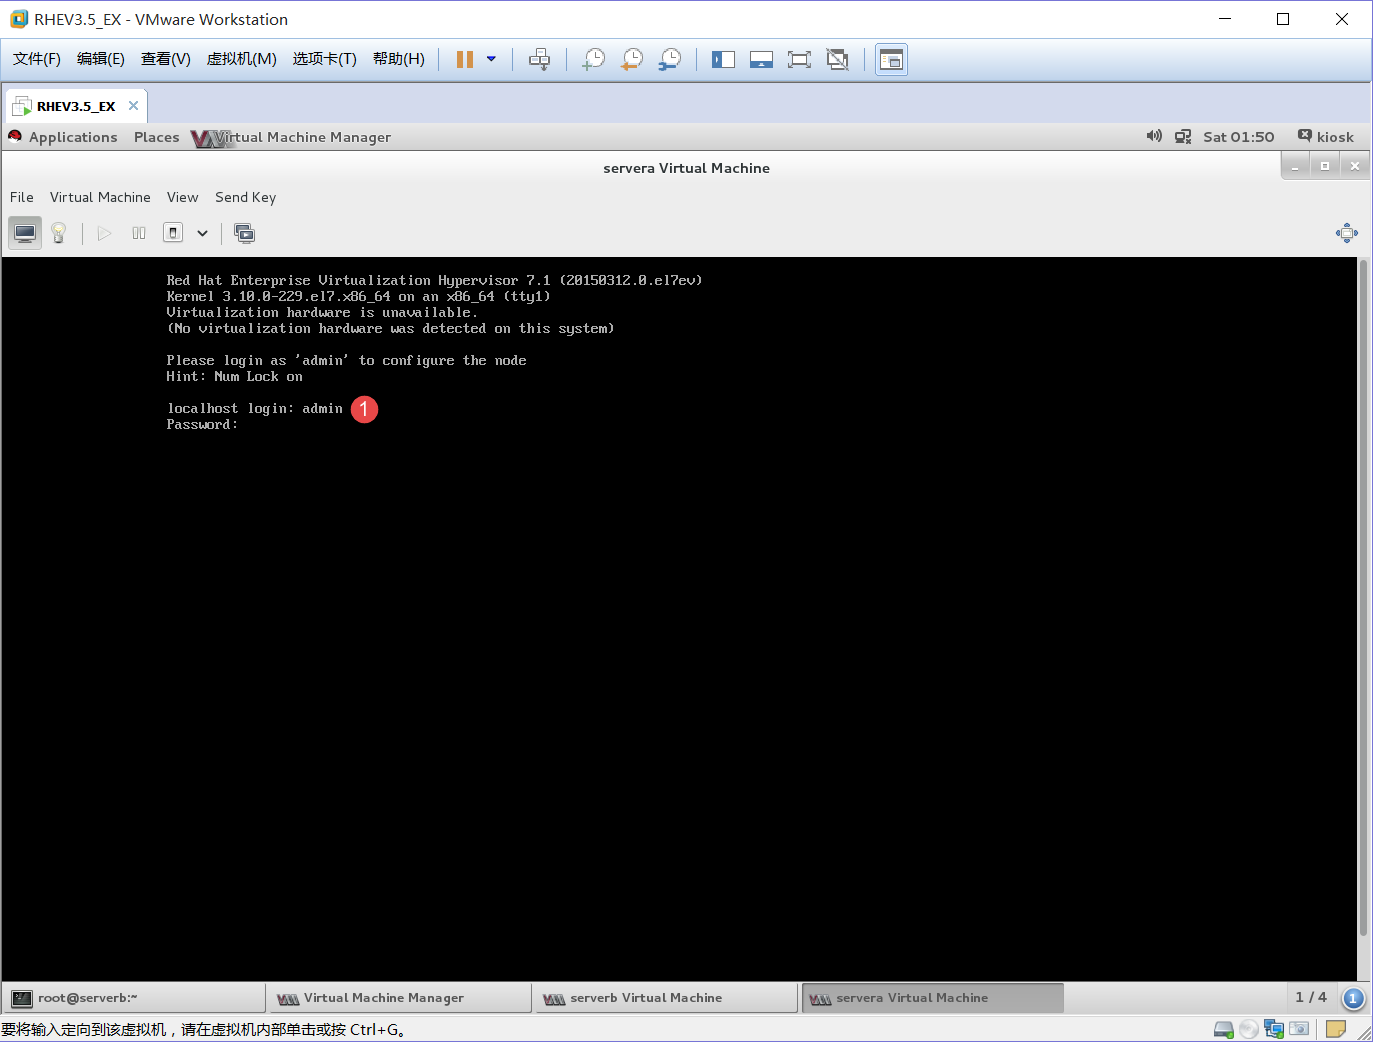Take a snapshot of the VM
1373x1042 pixels.
coord(594,59)
